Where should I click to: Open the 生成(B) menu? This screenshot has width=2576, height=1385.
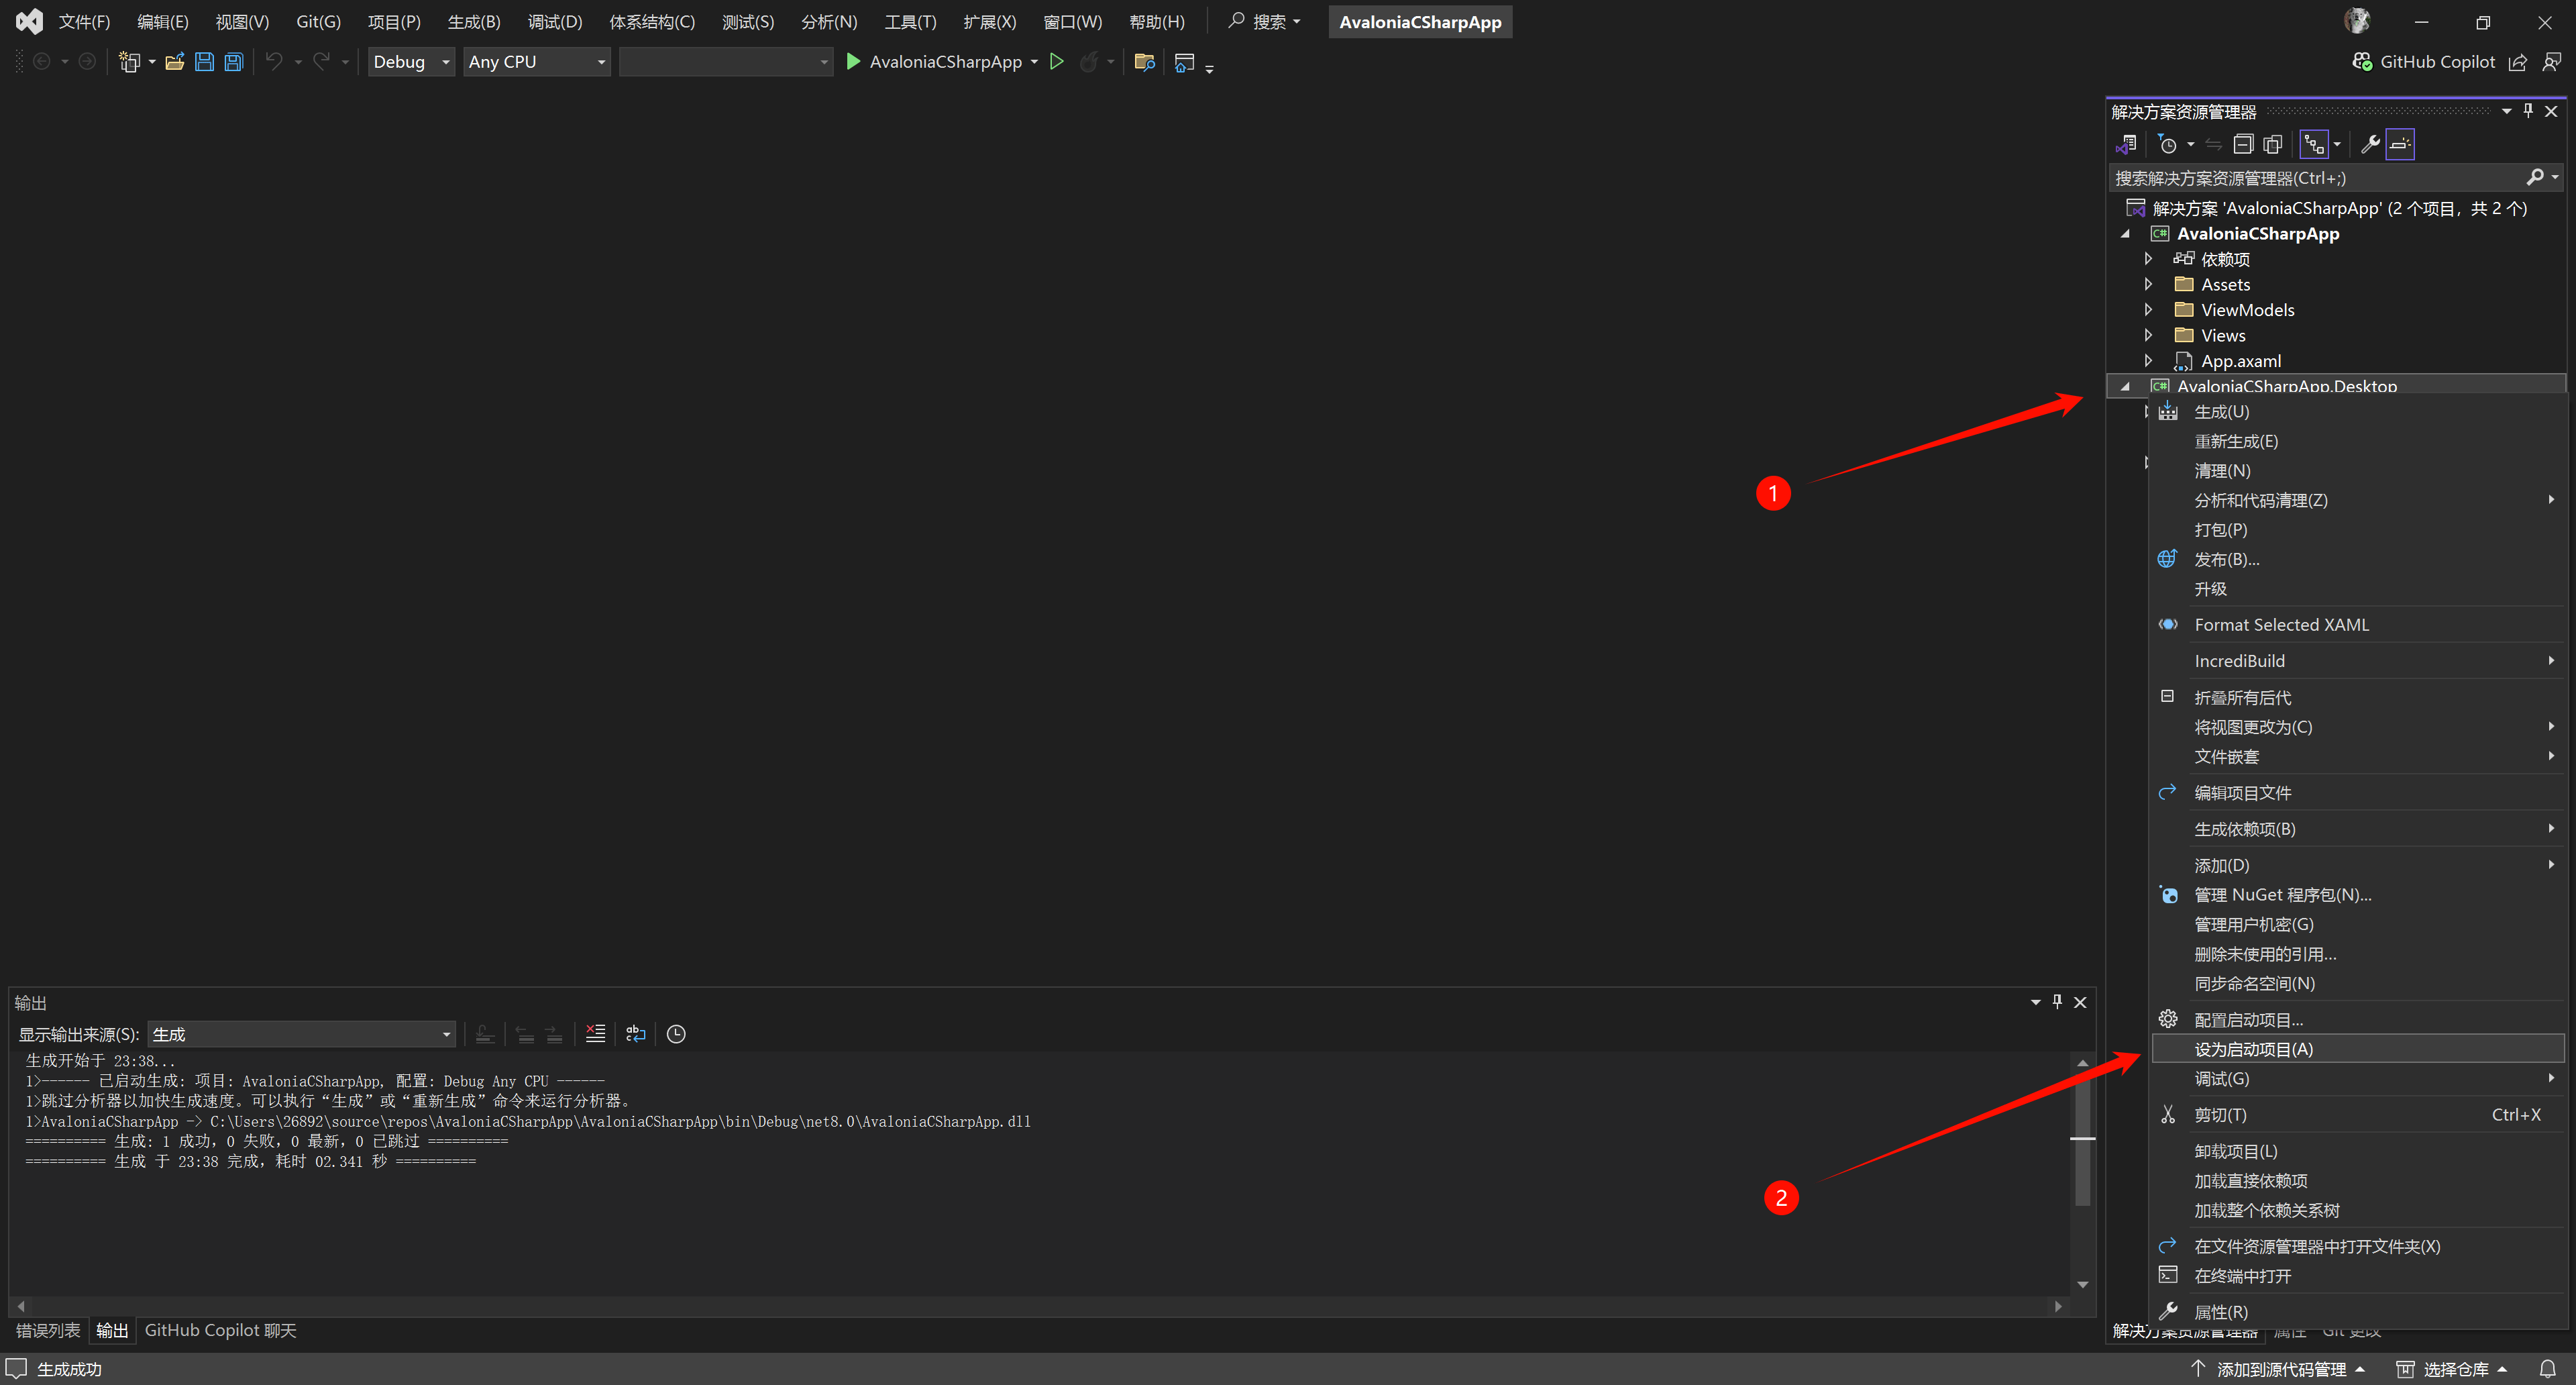tap(474, 22)
